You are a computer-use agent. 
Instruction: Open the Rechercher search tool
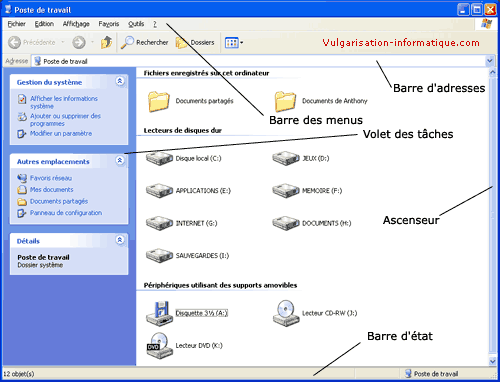[144, 42]
